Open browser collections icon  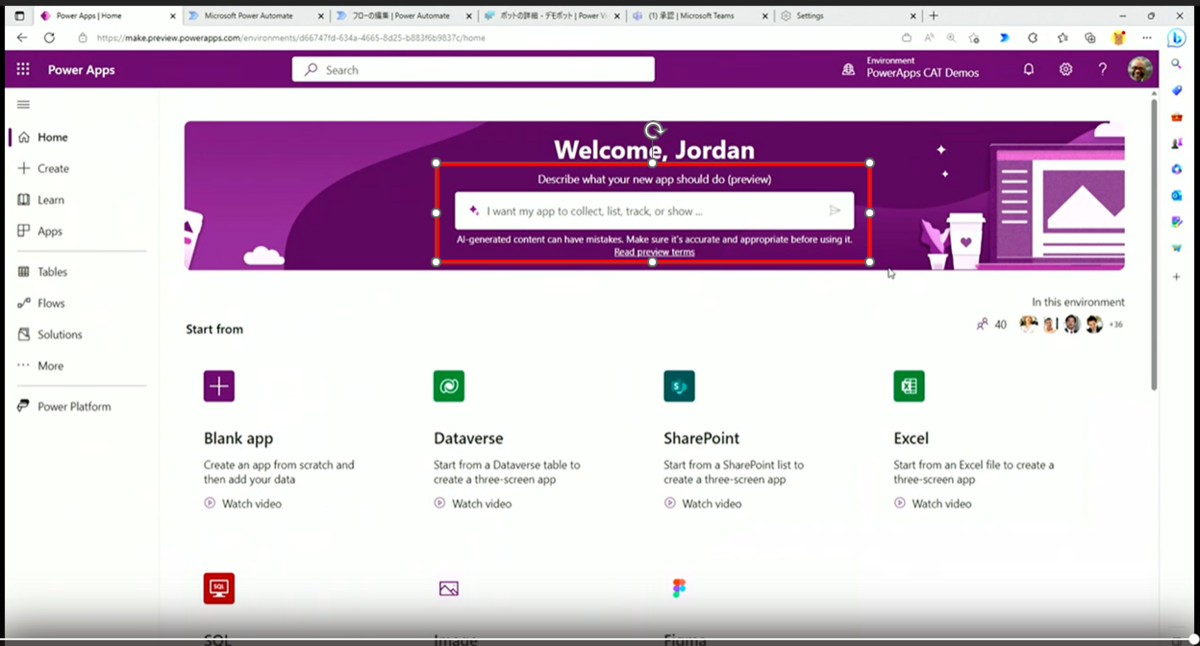(x=1091, y=37)
